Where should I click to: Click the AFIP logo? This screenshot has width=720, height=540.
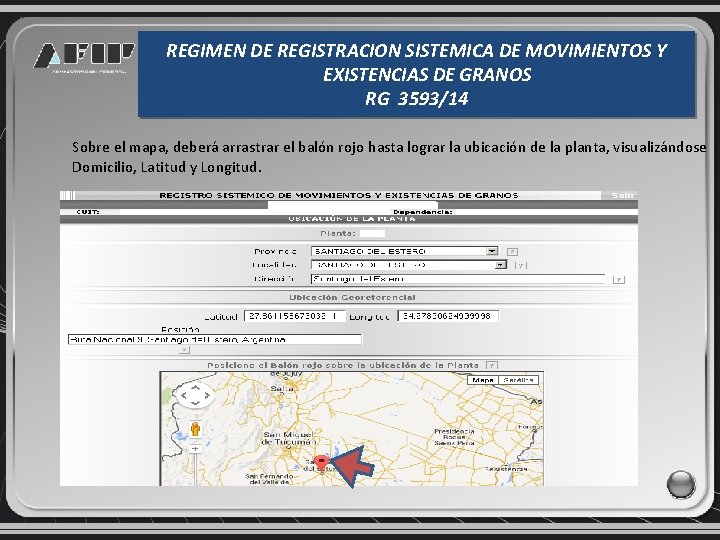84,56
